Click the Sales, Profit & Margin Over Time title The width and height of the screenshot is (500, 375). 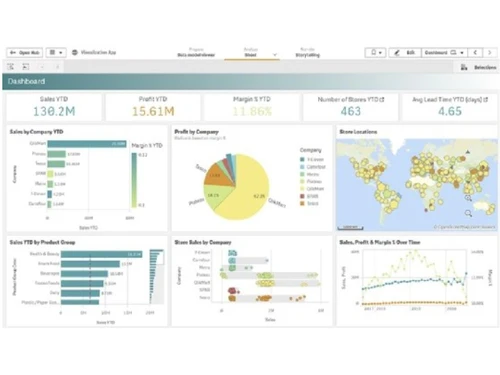(x=380, y=242)
